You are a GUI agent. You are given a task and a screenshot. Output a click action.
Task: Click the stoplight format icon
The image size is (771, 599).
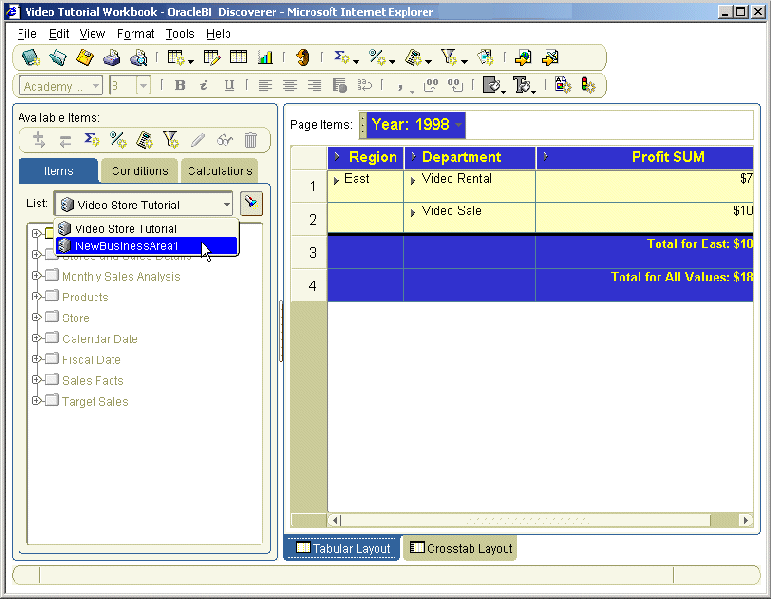pyautogui.click(x=588, y=86)
